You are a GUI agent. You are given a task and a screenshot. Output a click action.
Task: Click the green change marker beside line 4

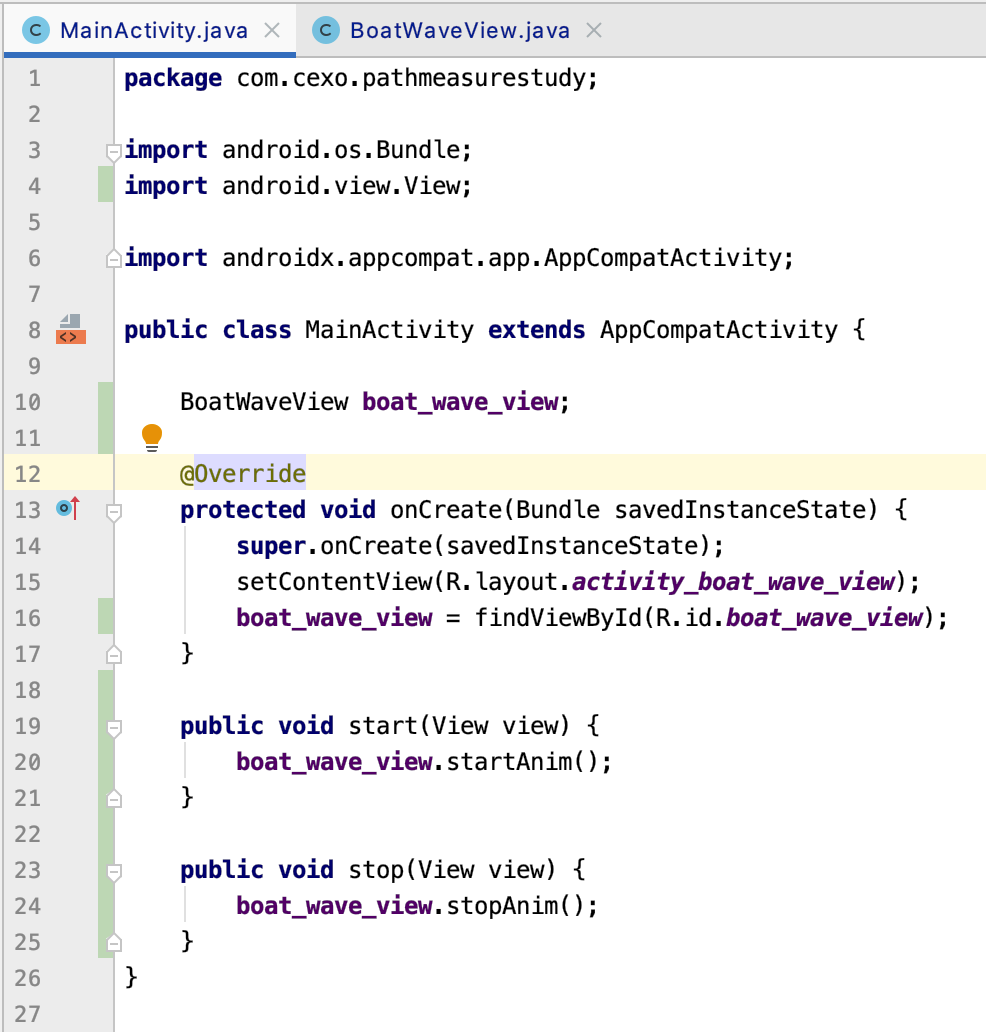[105, 185]
